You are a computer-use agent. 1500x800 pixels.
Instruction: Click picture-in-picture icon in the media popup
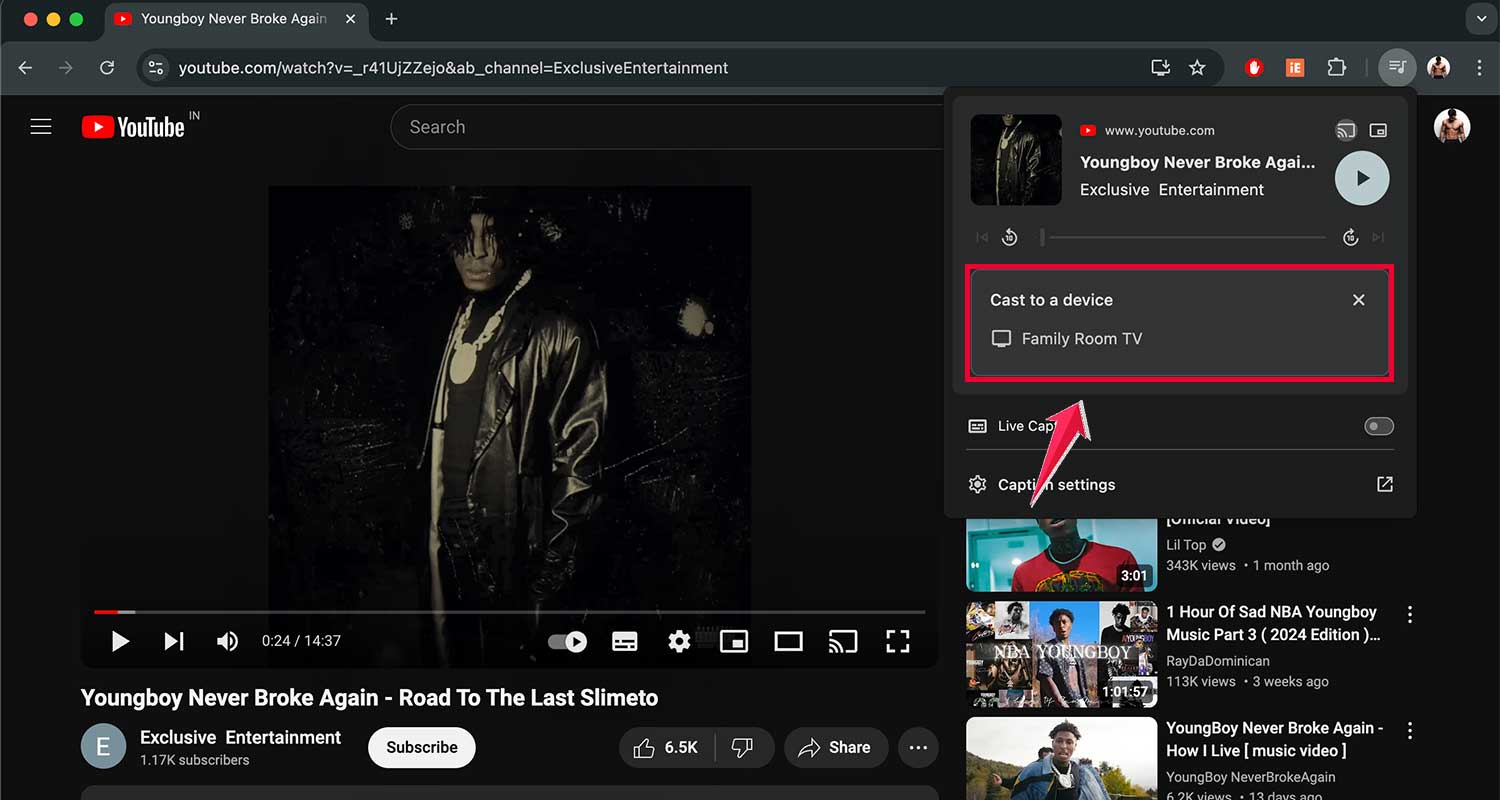1378,130
